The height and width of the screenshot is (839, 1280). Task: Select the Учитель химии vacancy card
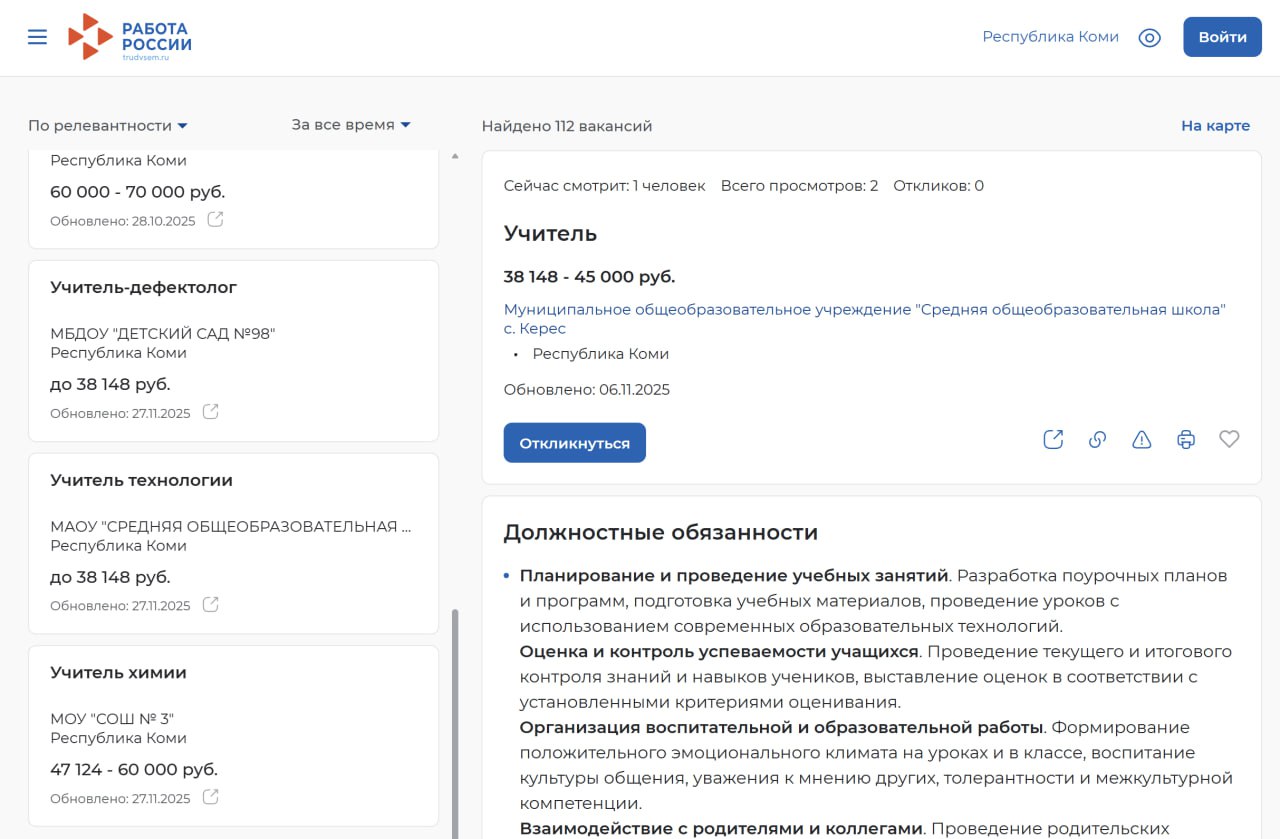233,735
